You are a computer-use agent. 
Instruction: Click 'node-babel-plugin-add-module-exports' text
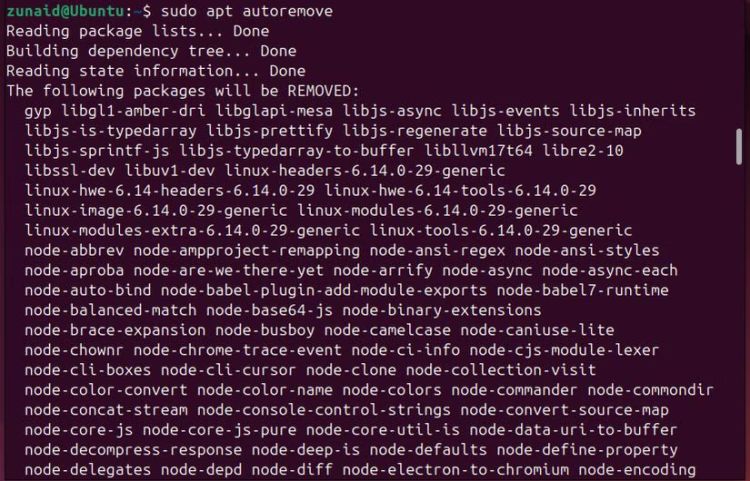coord(324,290)
